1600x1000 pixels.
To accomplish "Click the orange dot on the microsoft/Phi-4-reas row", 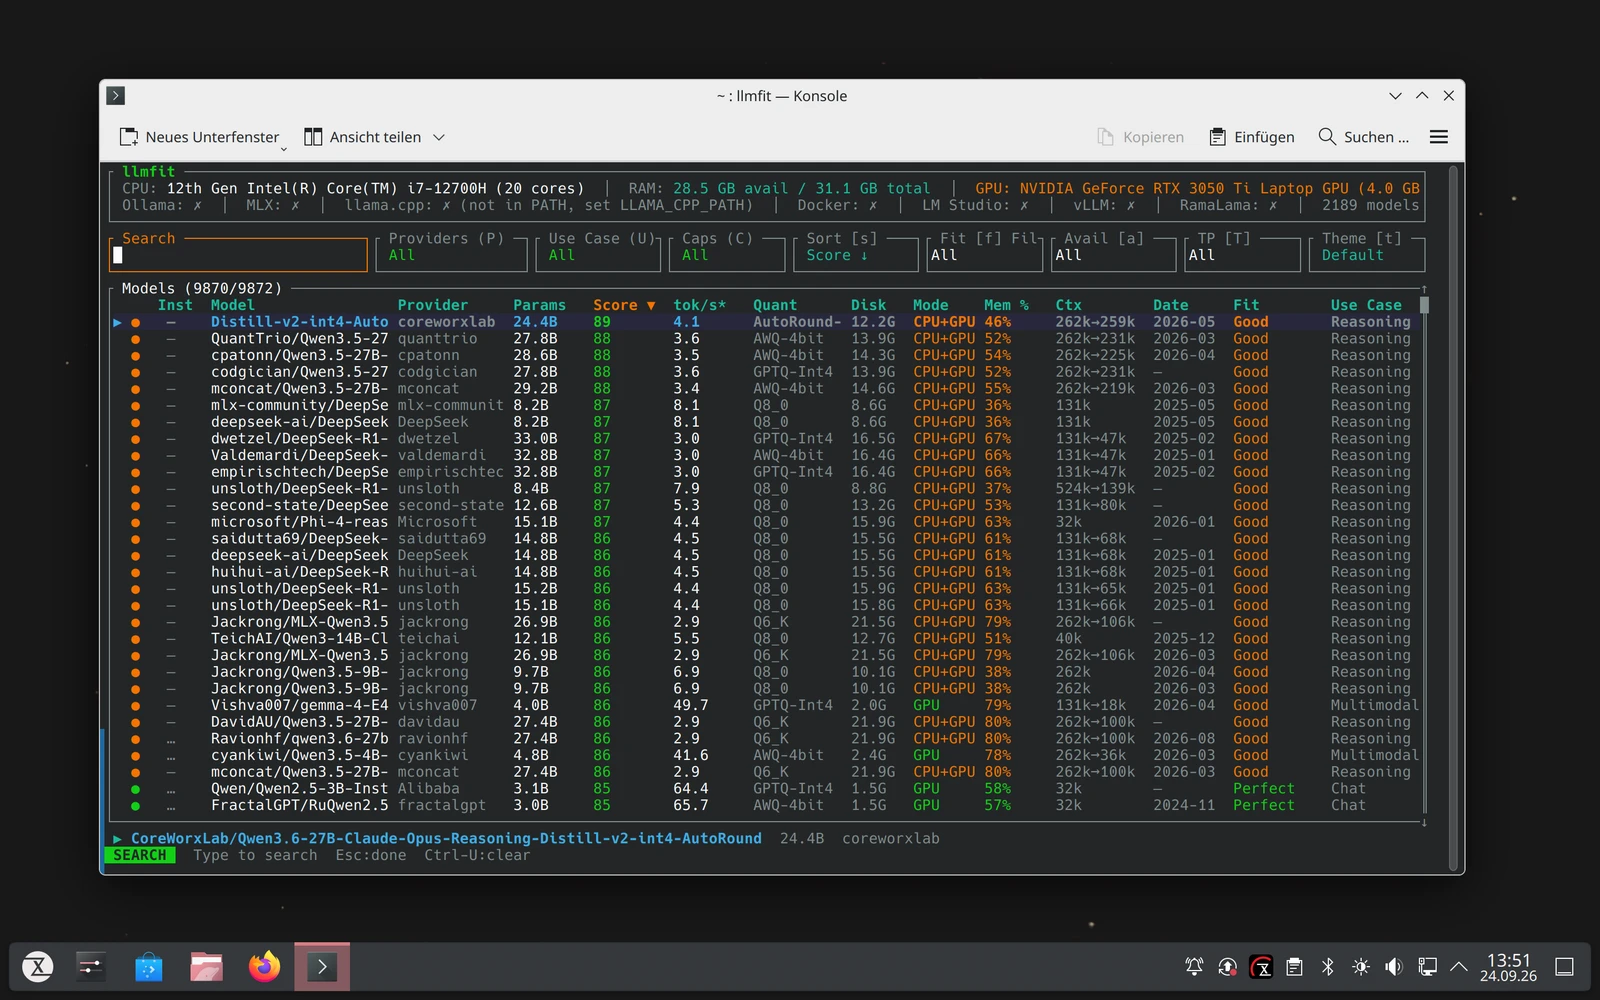I will click(x=135, y=522).
